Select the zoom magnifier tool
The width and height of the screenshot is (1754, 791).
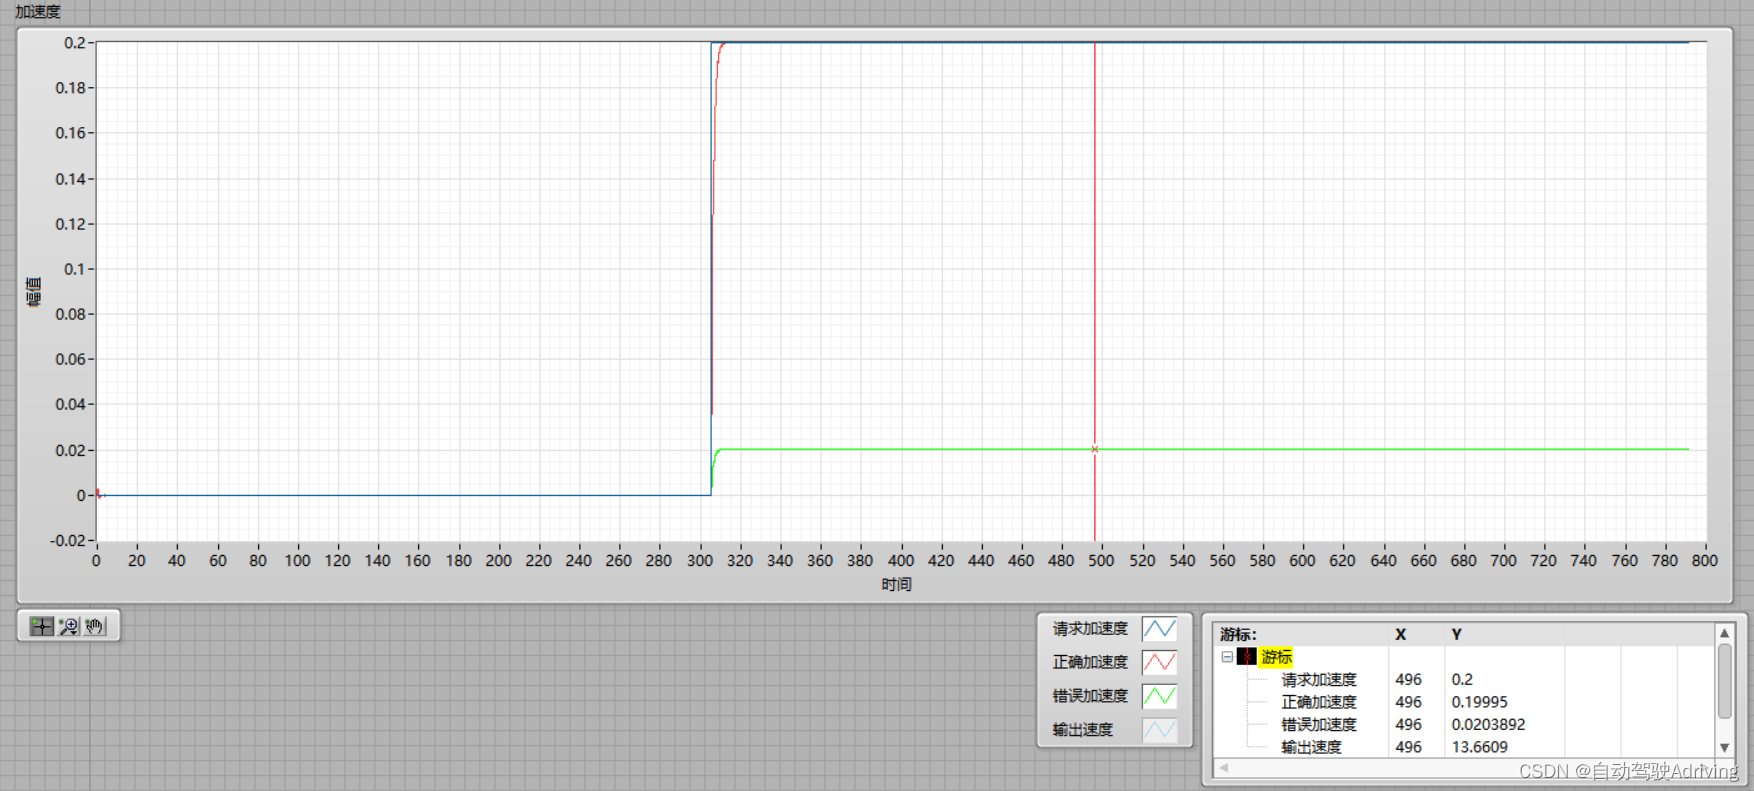pos(68,626)
